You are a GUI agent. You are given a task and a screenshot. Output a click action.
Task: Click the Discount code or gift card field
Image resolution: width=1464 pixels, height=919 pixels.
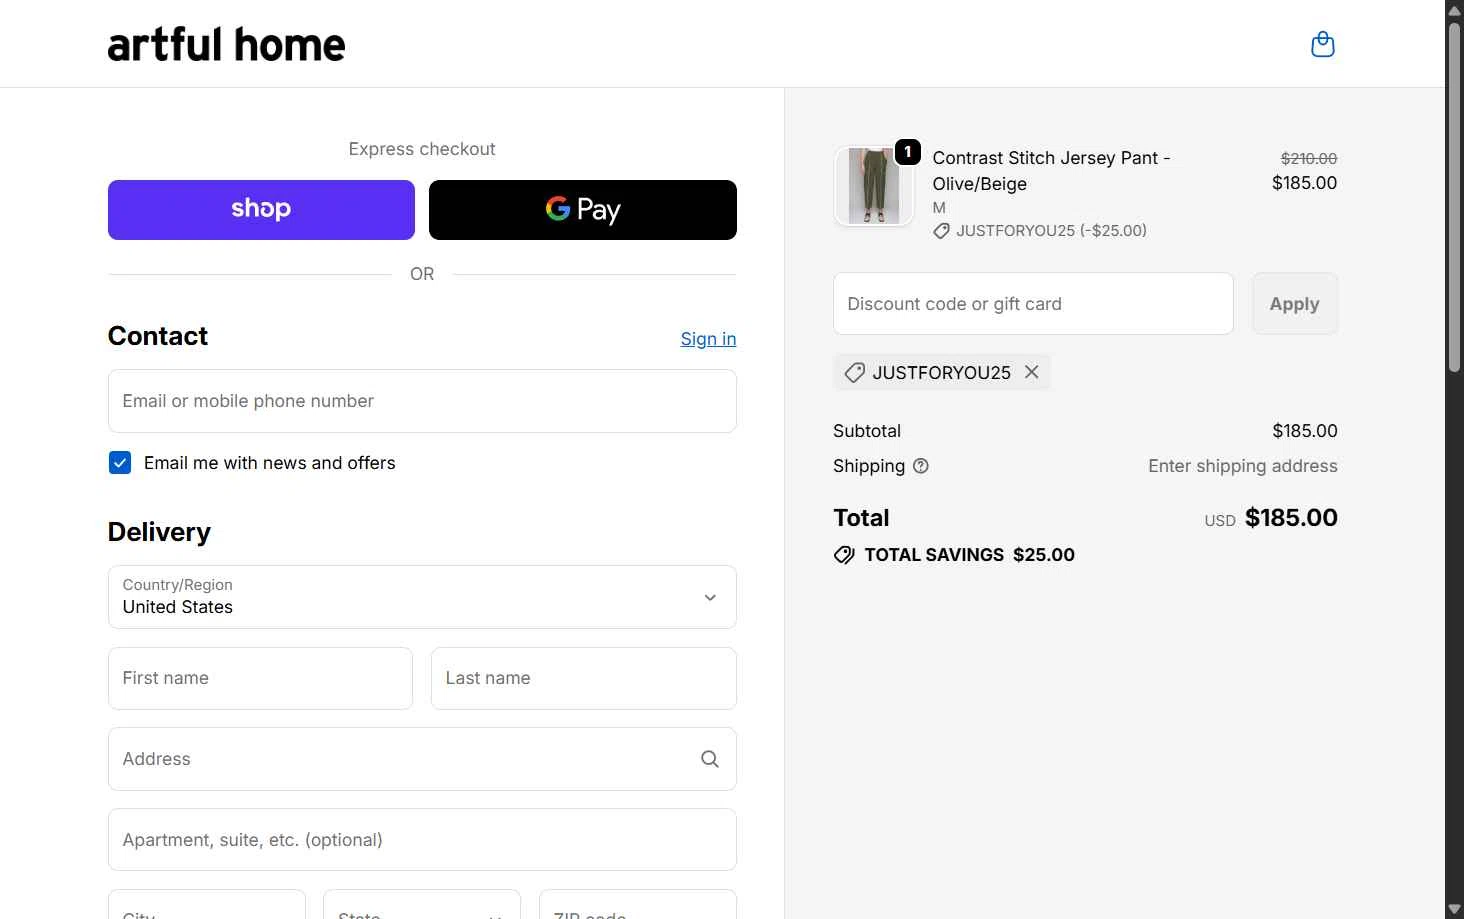tap(1033, 304)
